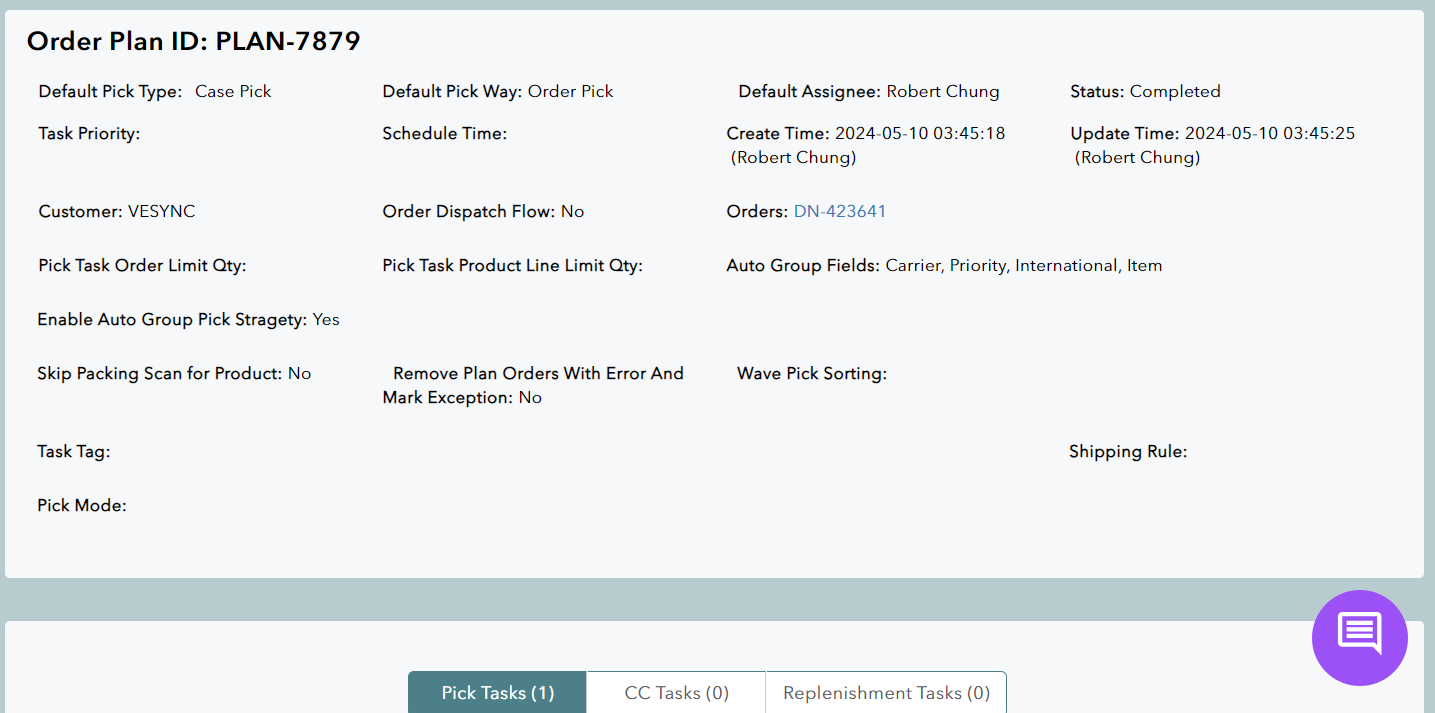Open the Replenishment Tasks tab
Image resolution: width=1435 pixels, height=713 pixels.
(886, 693)
